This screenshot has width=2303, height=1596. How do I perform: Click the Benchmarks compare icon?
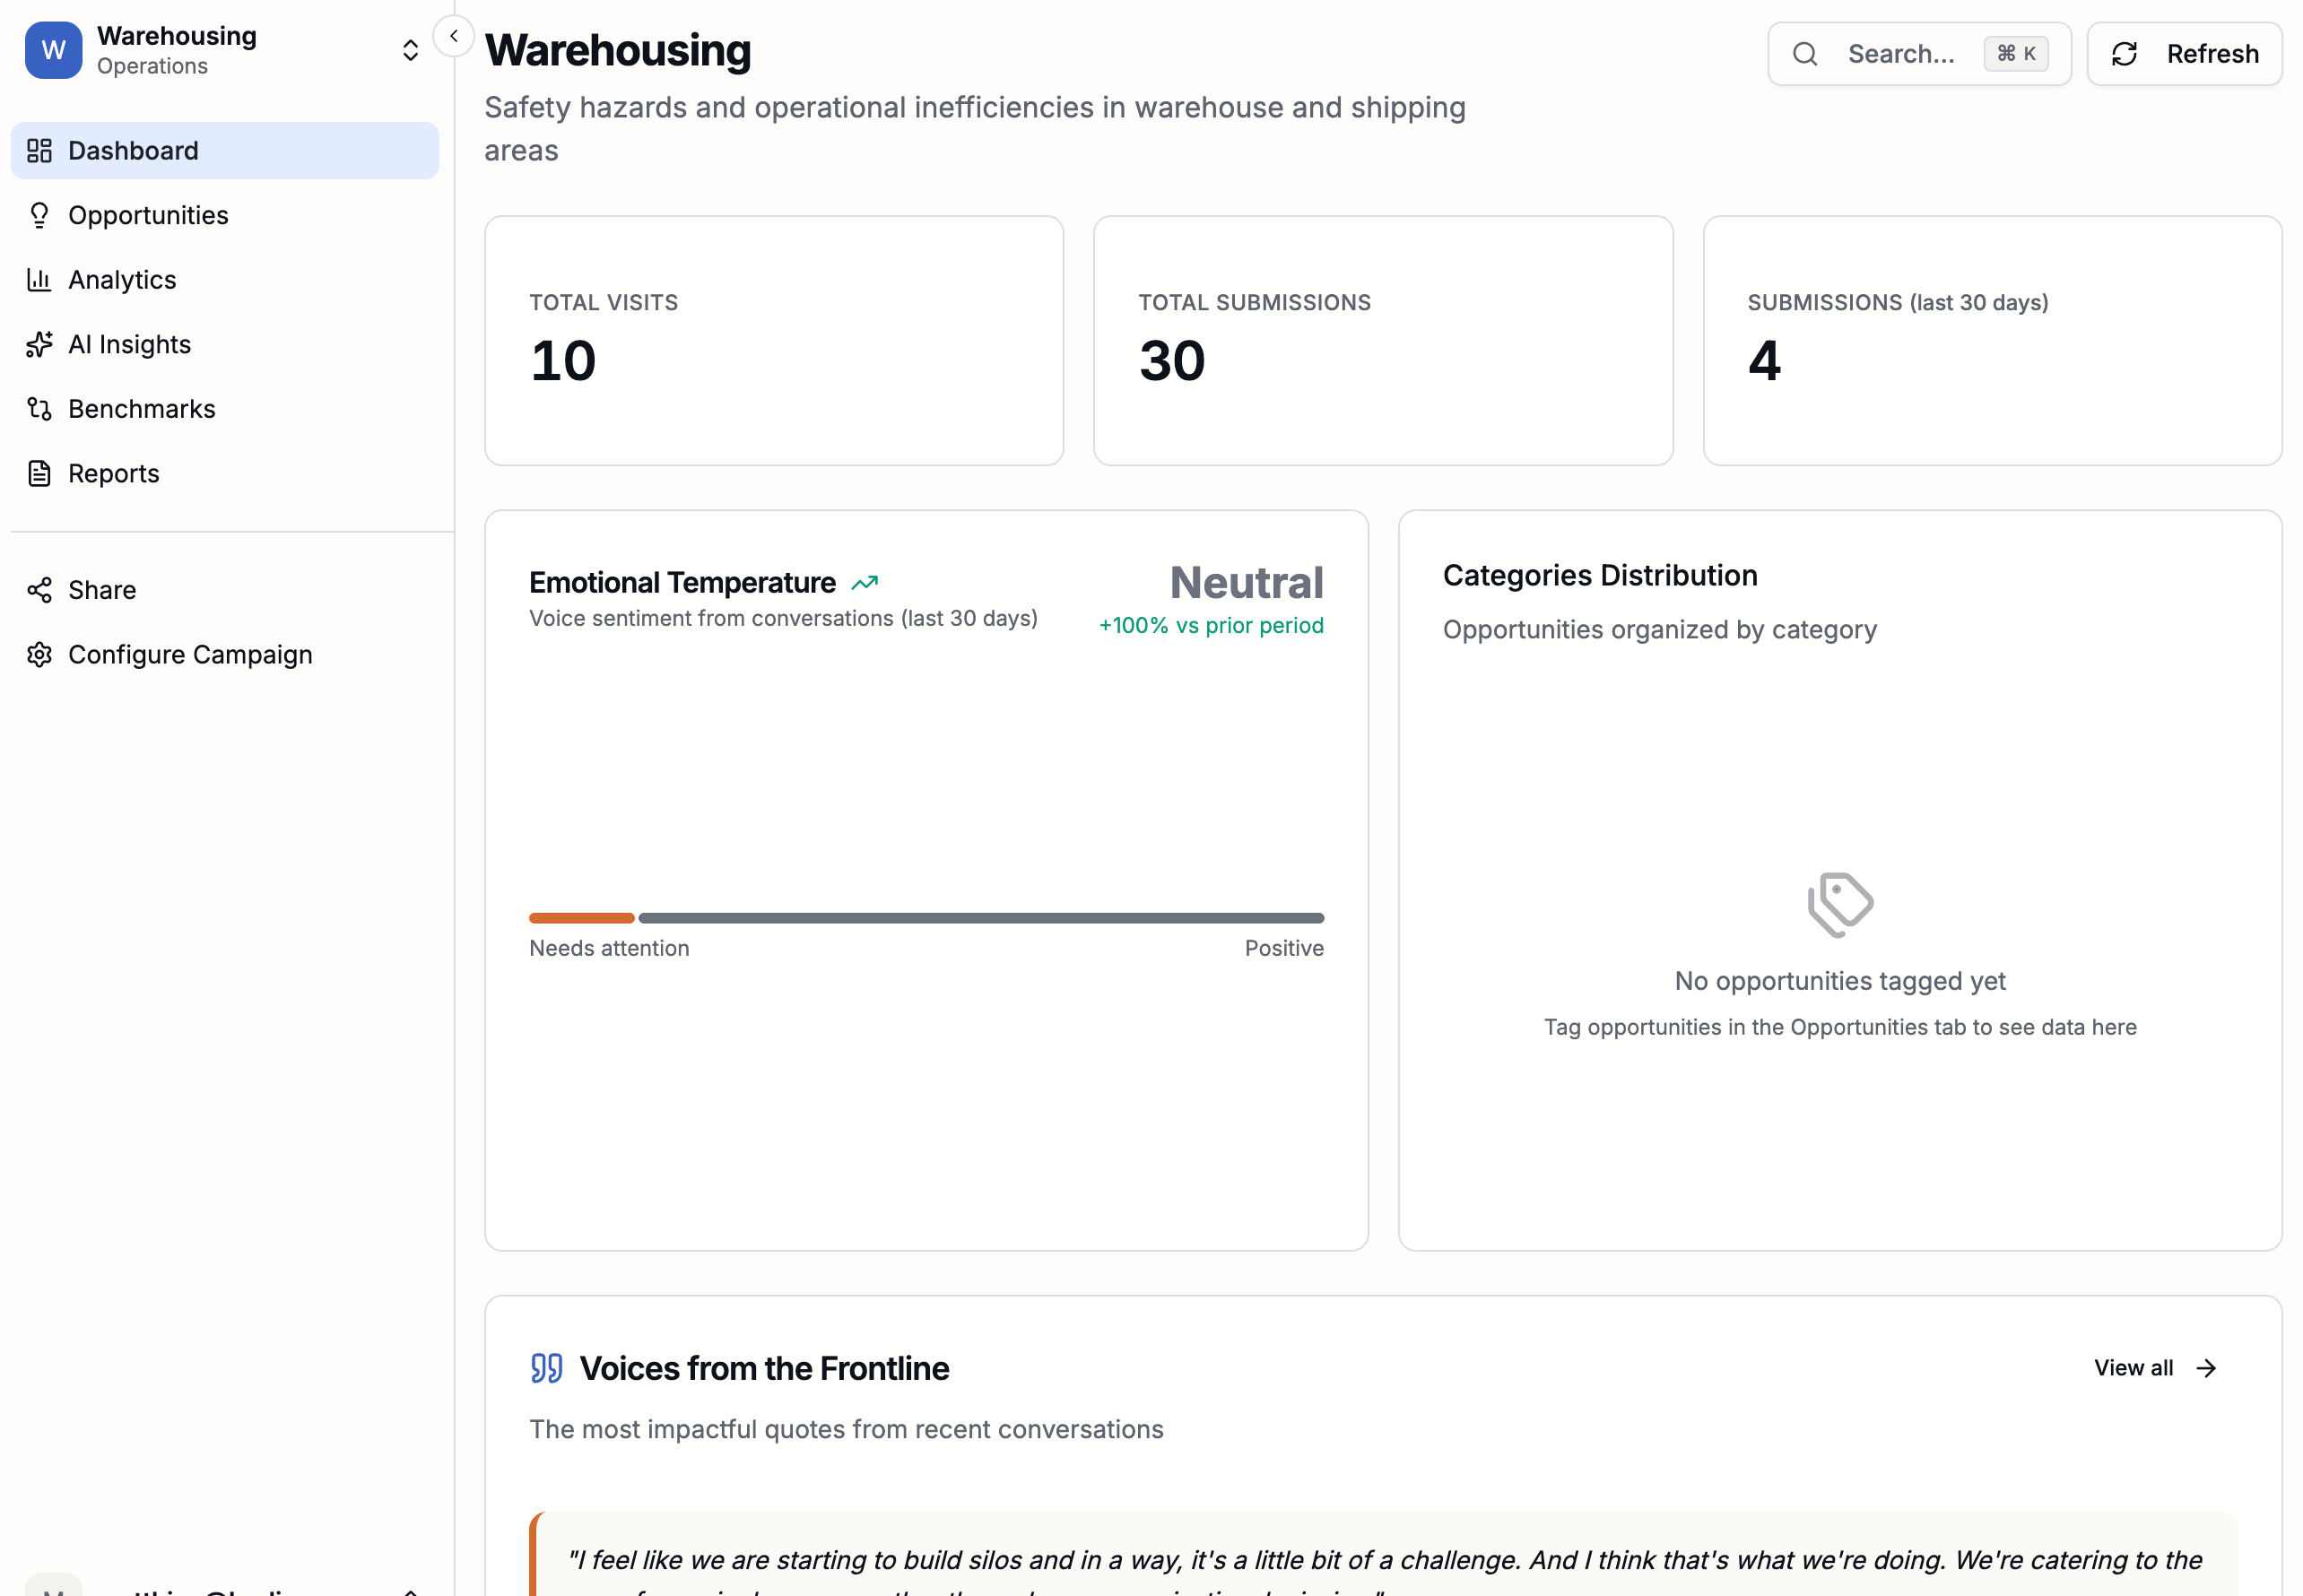(x=39, y=409)
